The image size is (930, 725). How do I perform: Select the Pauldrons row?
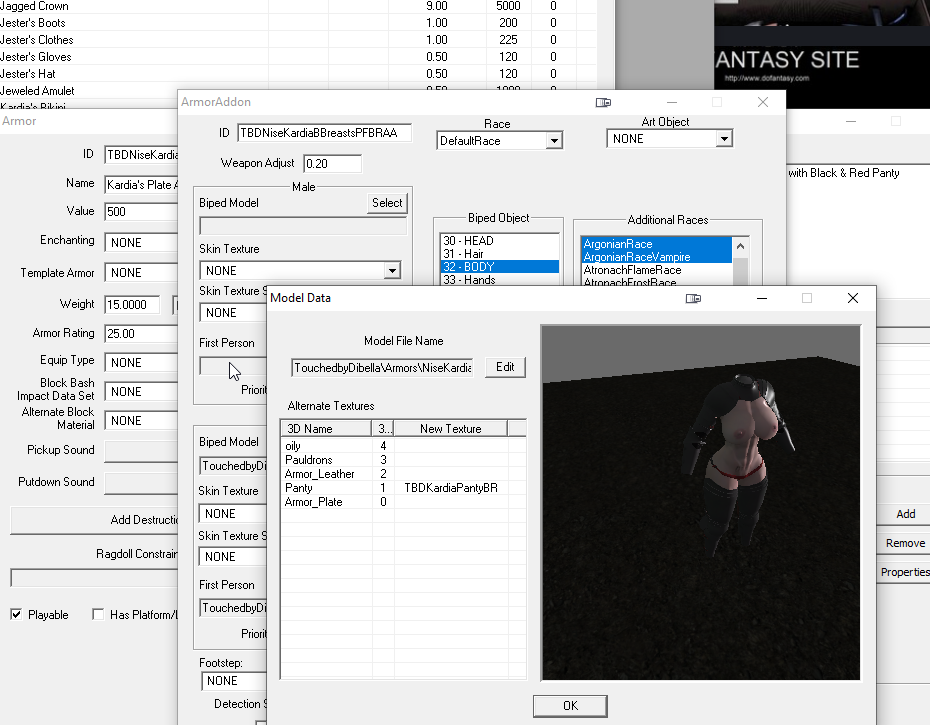click(x=403, y=460)
